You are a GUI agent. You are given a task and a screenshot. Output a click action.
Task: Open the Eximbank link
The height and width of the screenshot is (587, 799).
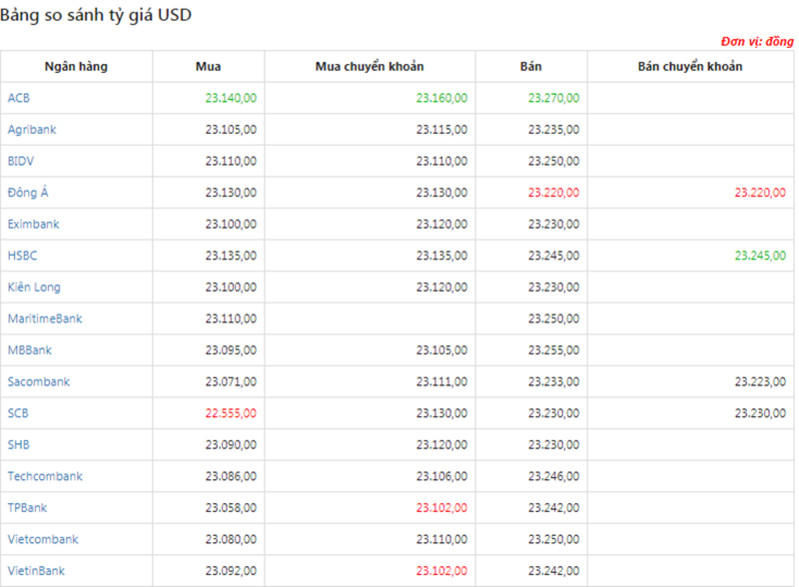point(33,224)
